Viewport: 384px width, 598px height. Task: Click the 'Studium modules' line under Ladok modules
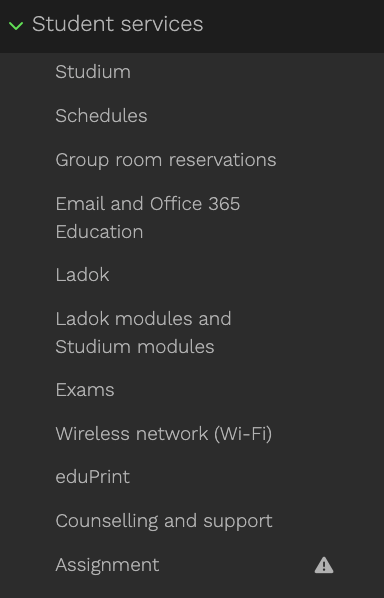(135, 347)
